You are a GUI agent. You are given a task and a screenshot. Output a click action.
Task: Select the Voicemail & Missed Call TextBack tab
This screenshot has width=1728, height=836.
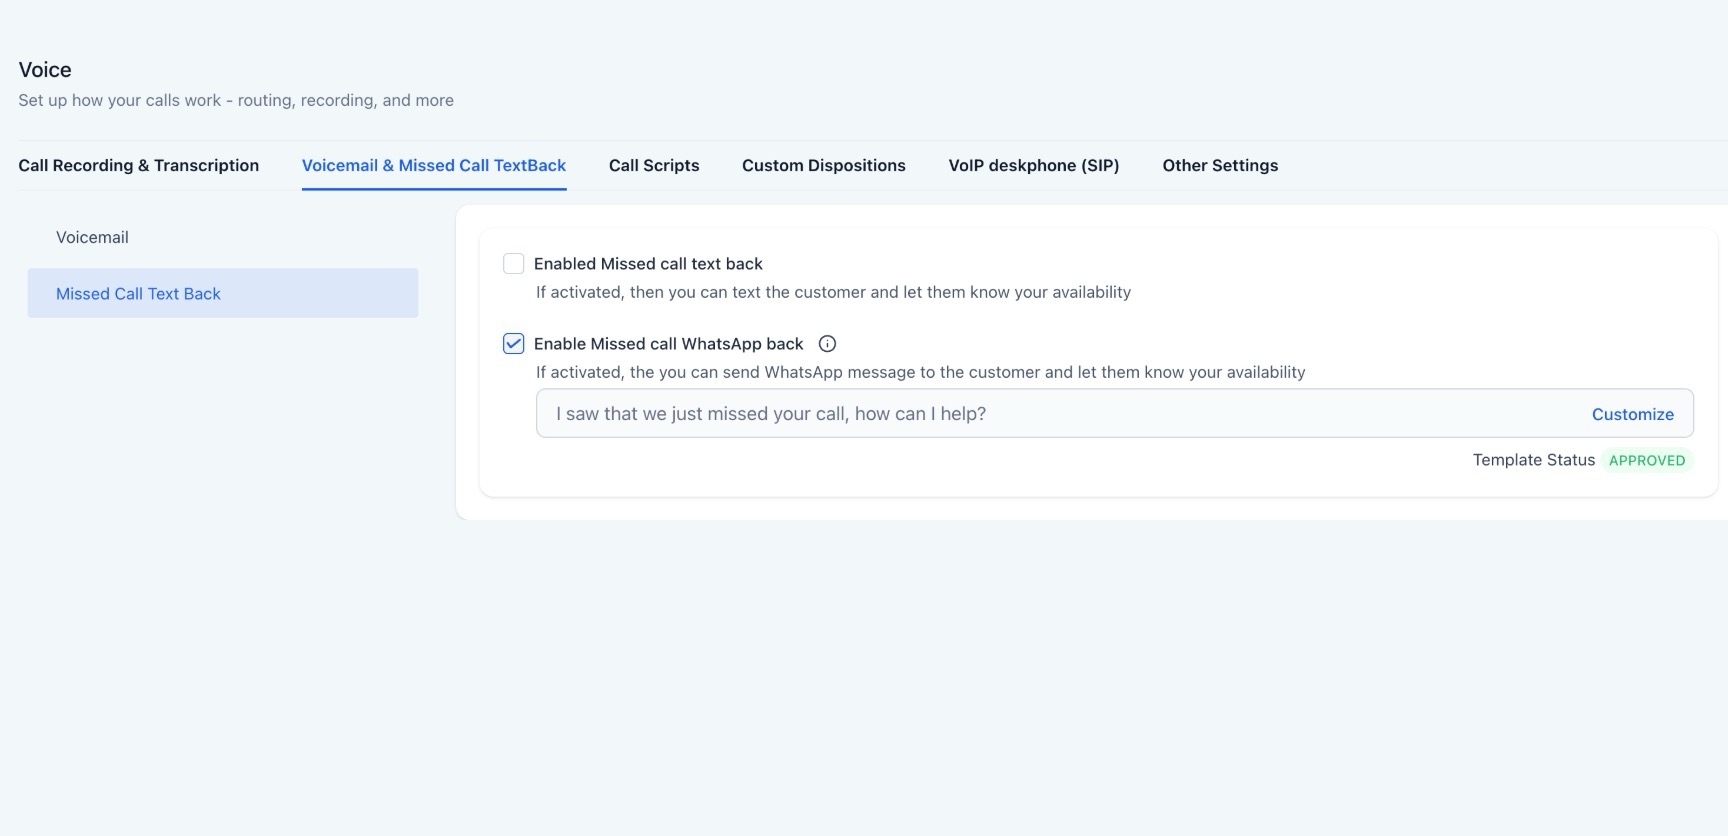(x=434, y=166)
